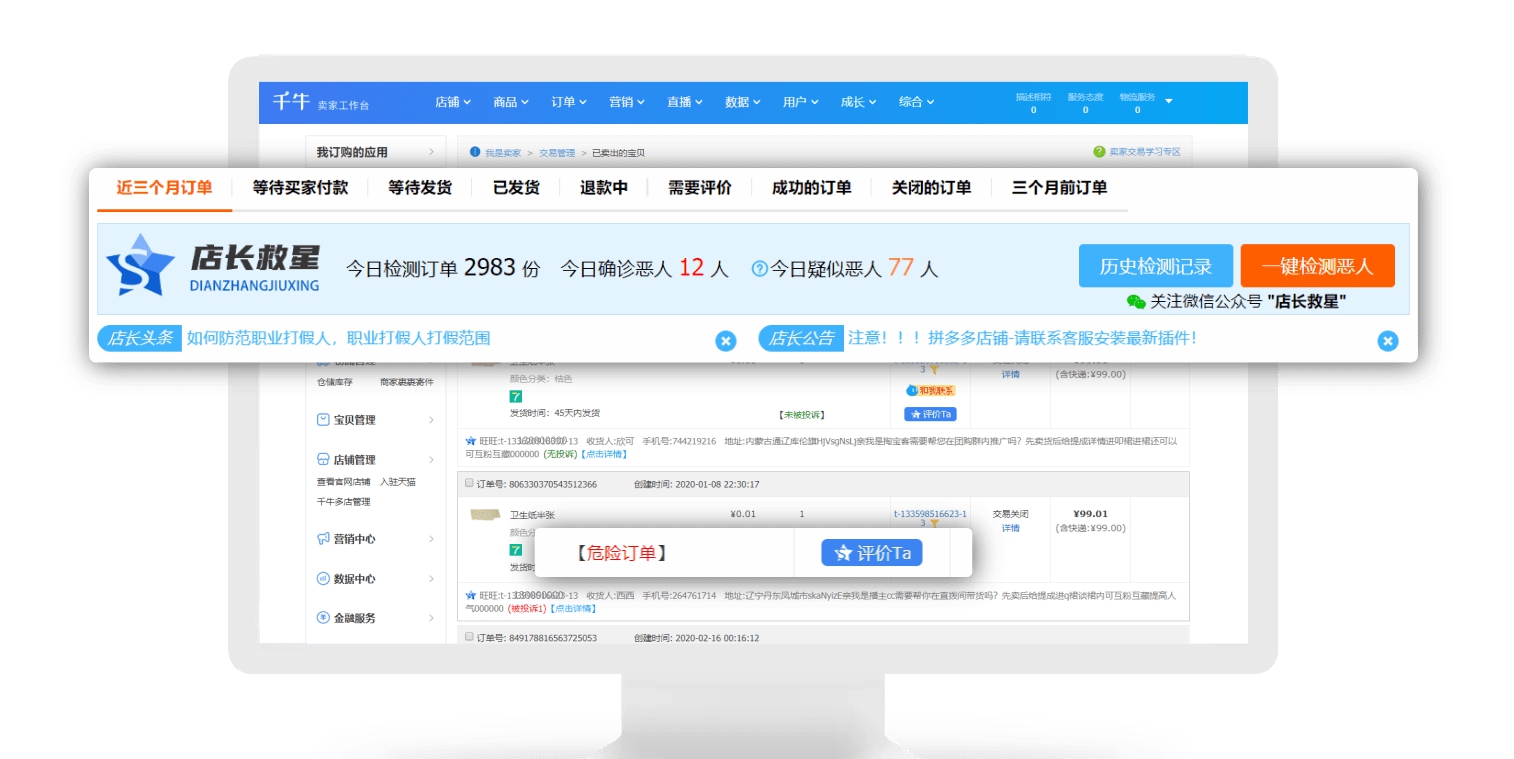Click the star icon inside 评价Ta popup button
The height and width of the screenshot is (759, 1514).
point(843,552)
